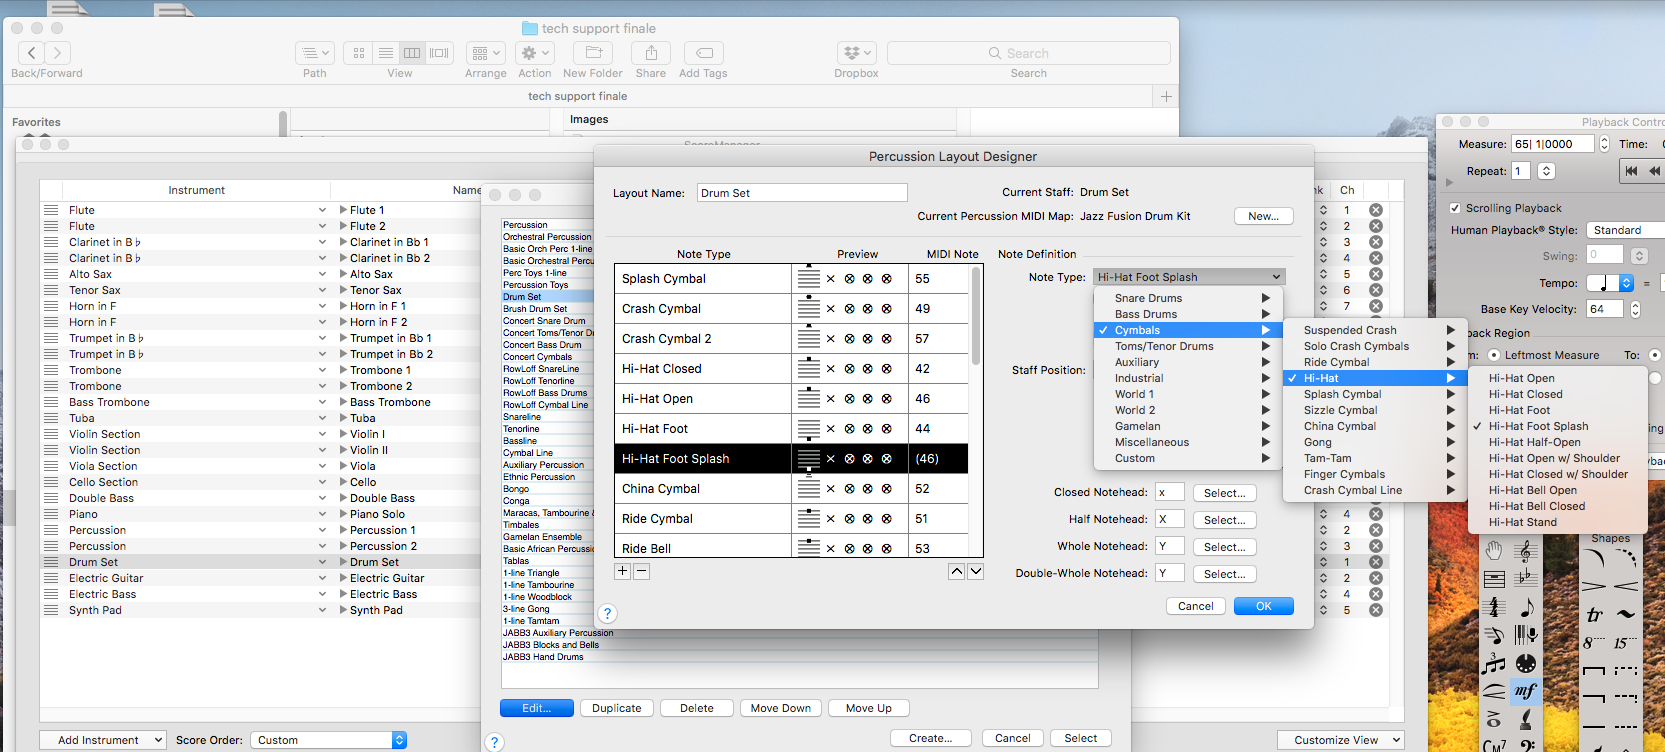Click the minus icon below the note list
Image resolution: width=1665 pixels, height=752 pixels.
click(642, 571)
